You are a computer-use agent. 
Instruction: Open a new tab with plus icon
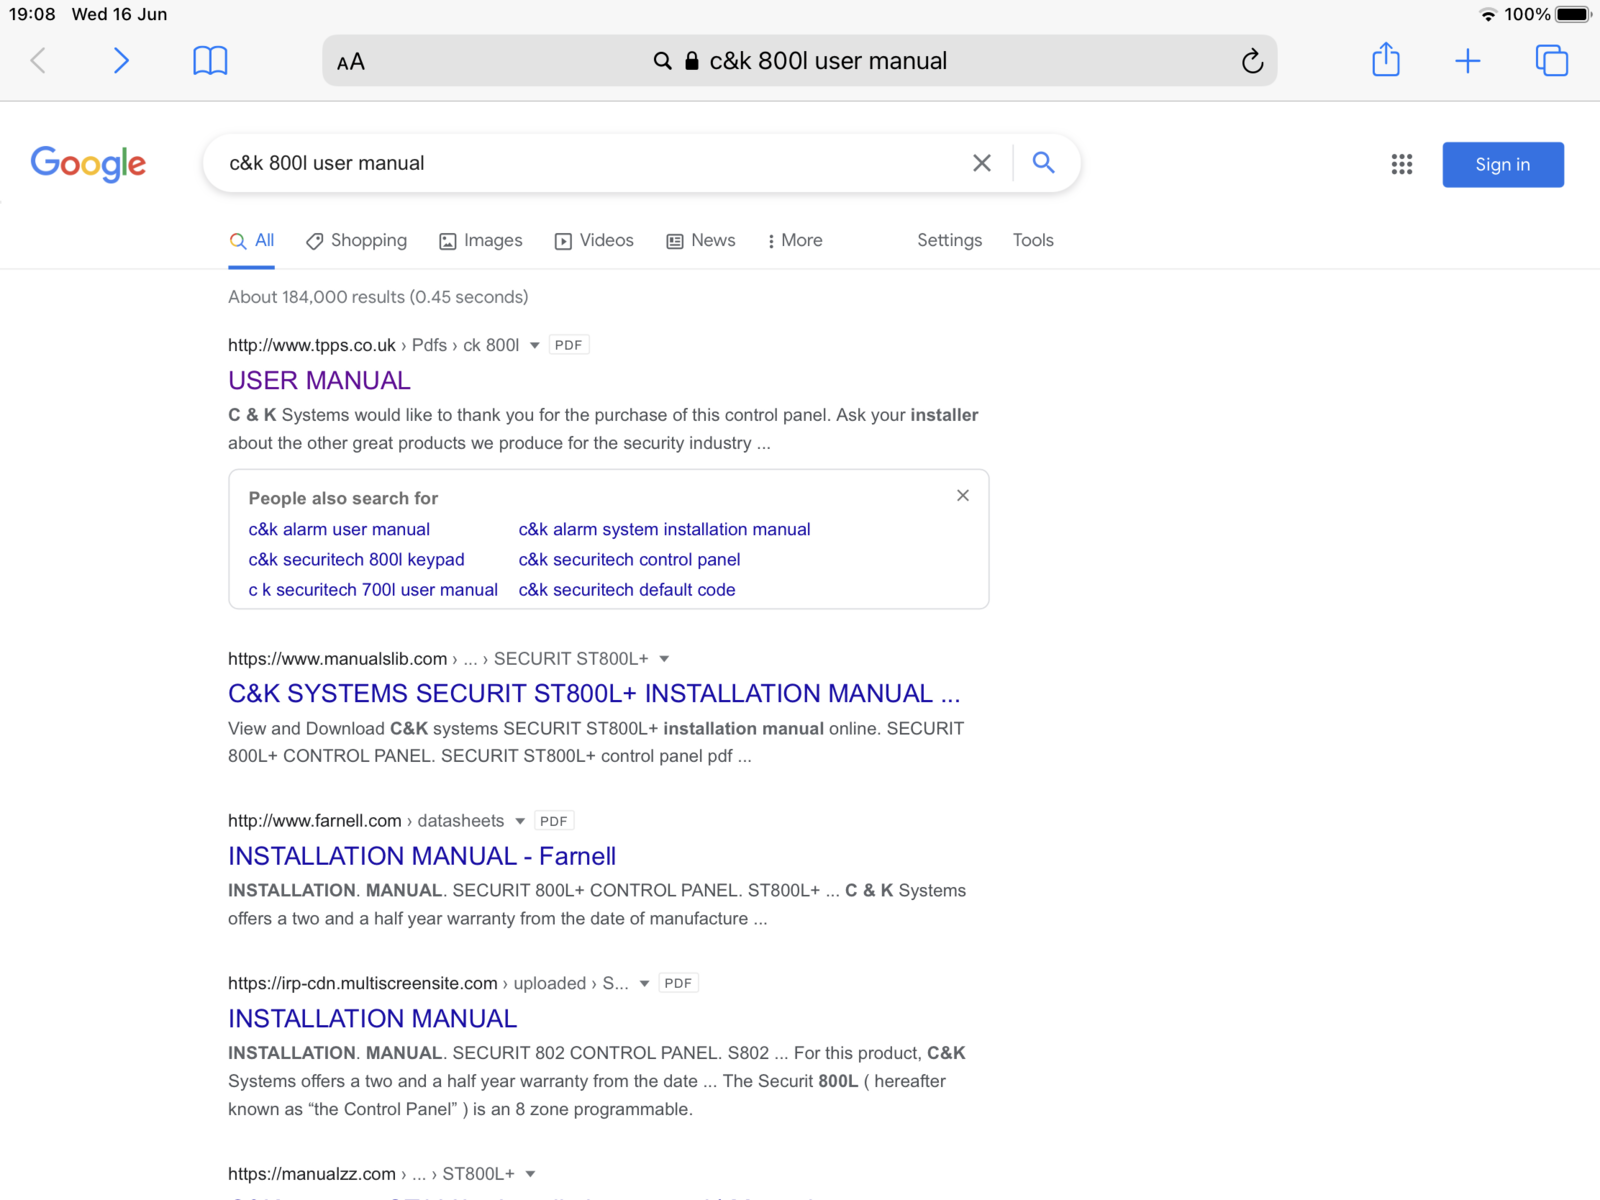click(1467, 61)
